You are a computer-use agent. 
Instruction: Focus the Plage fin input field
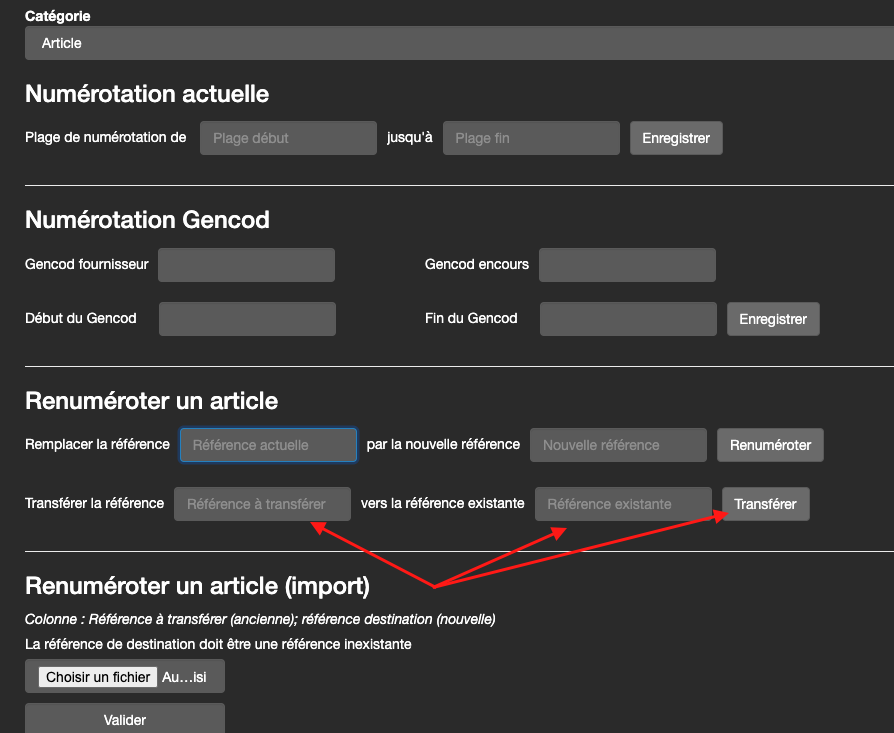click(531, 138)
